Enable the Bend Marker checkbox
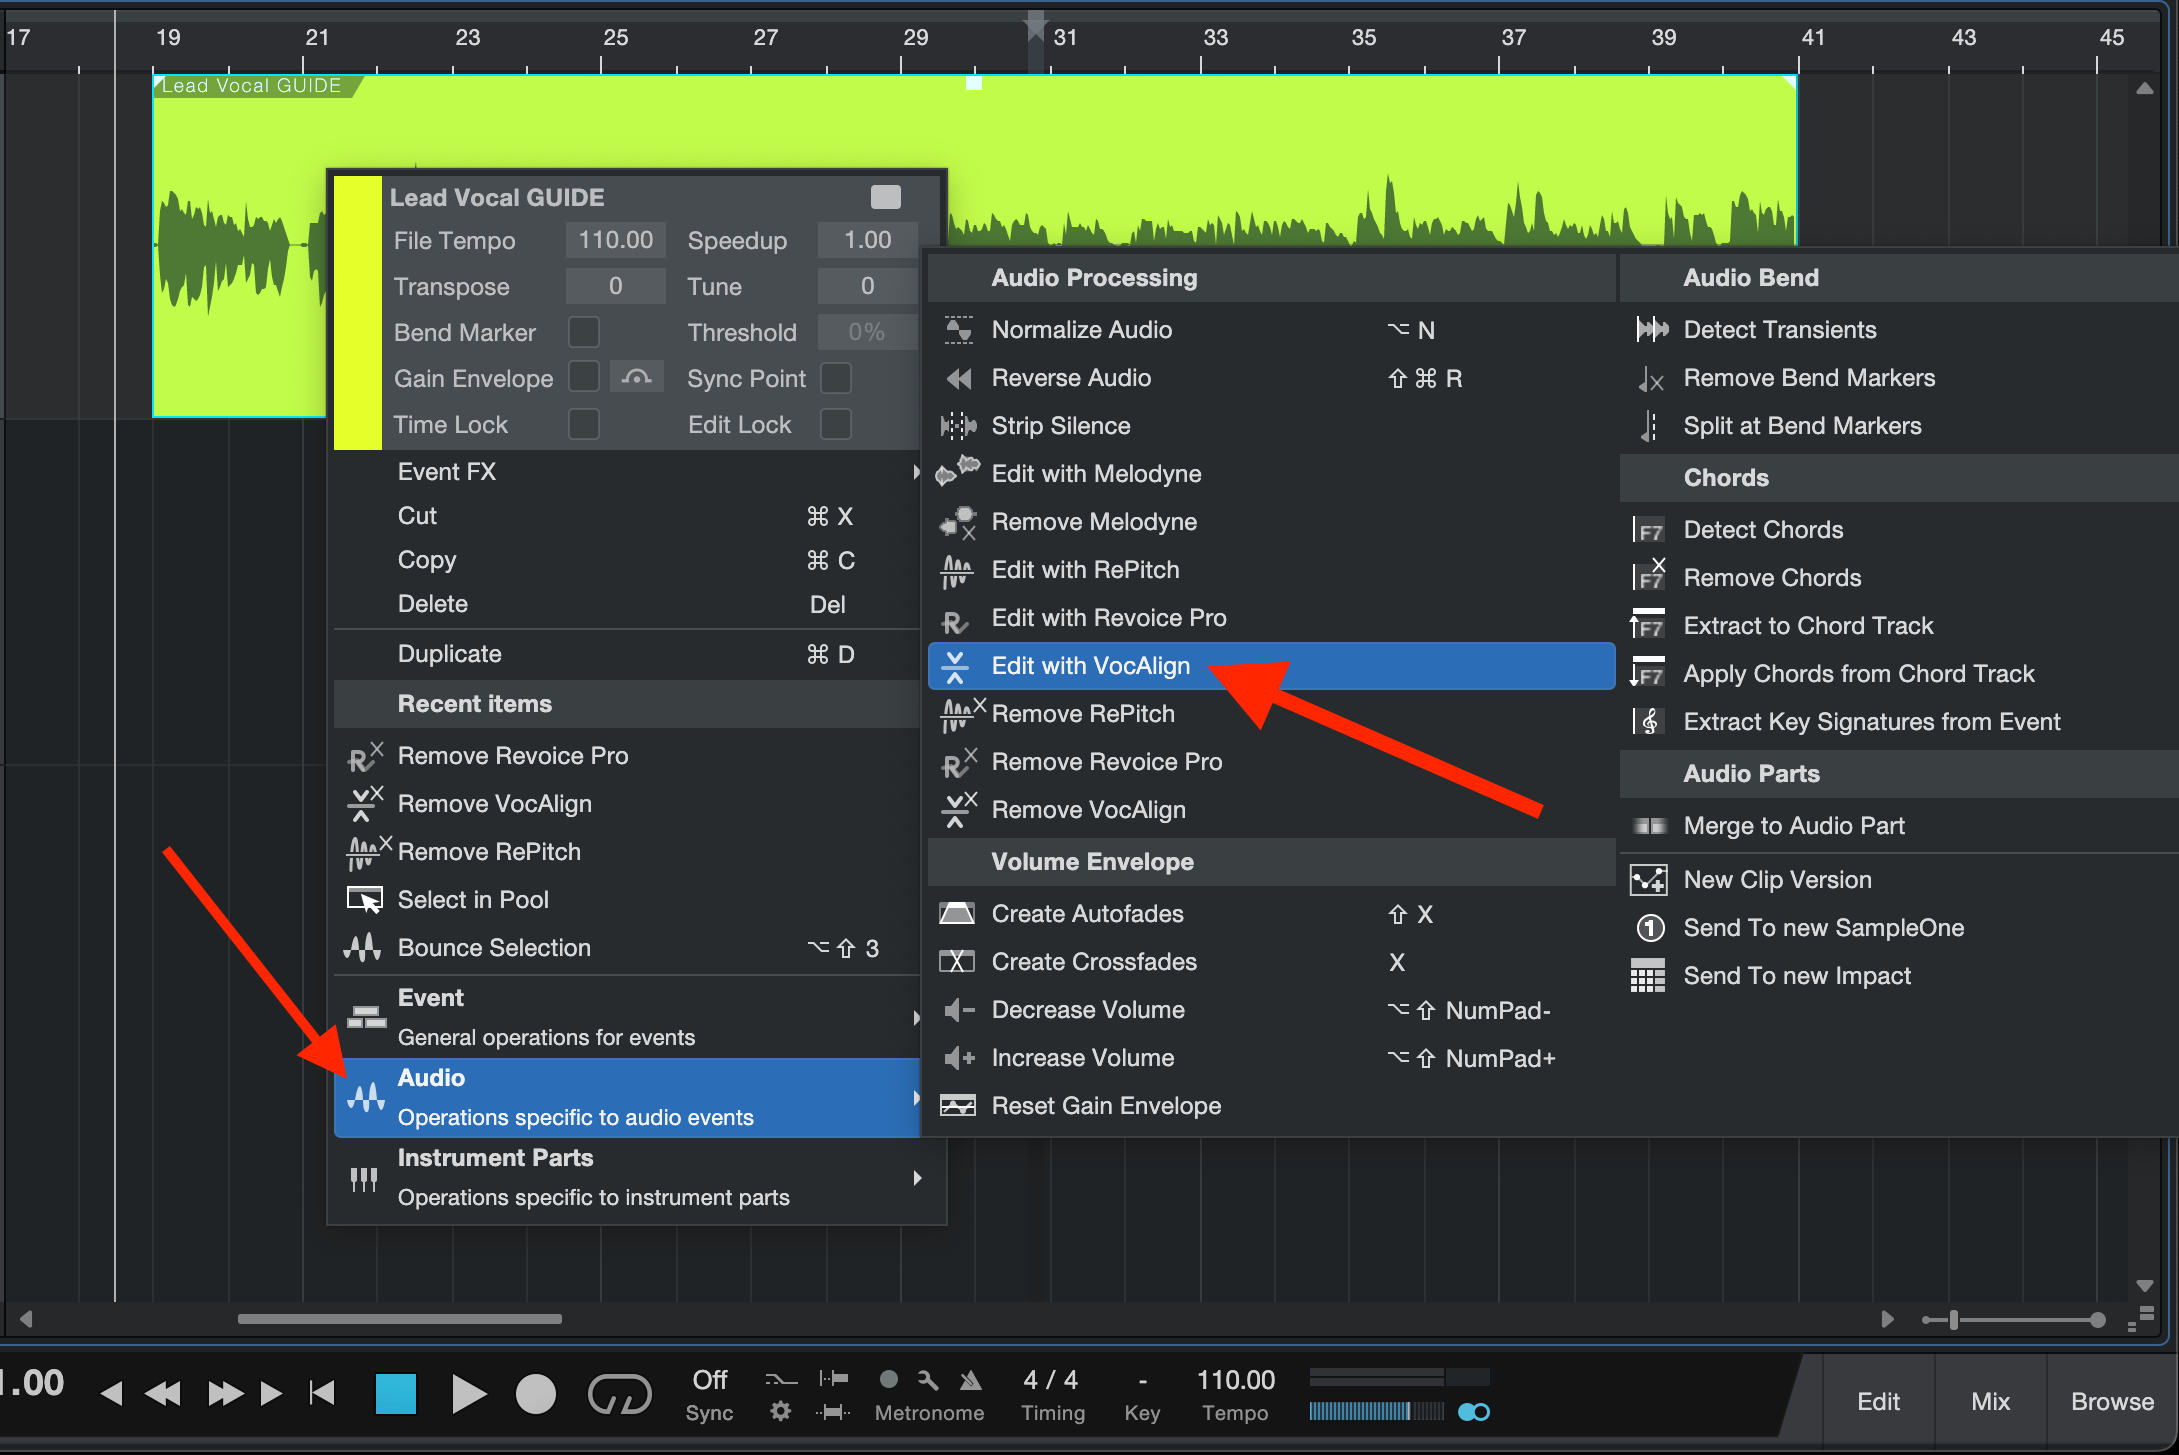 (x=583, y=332)
